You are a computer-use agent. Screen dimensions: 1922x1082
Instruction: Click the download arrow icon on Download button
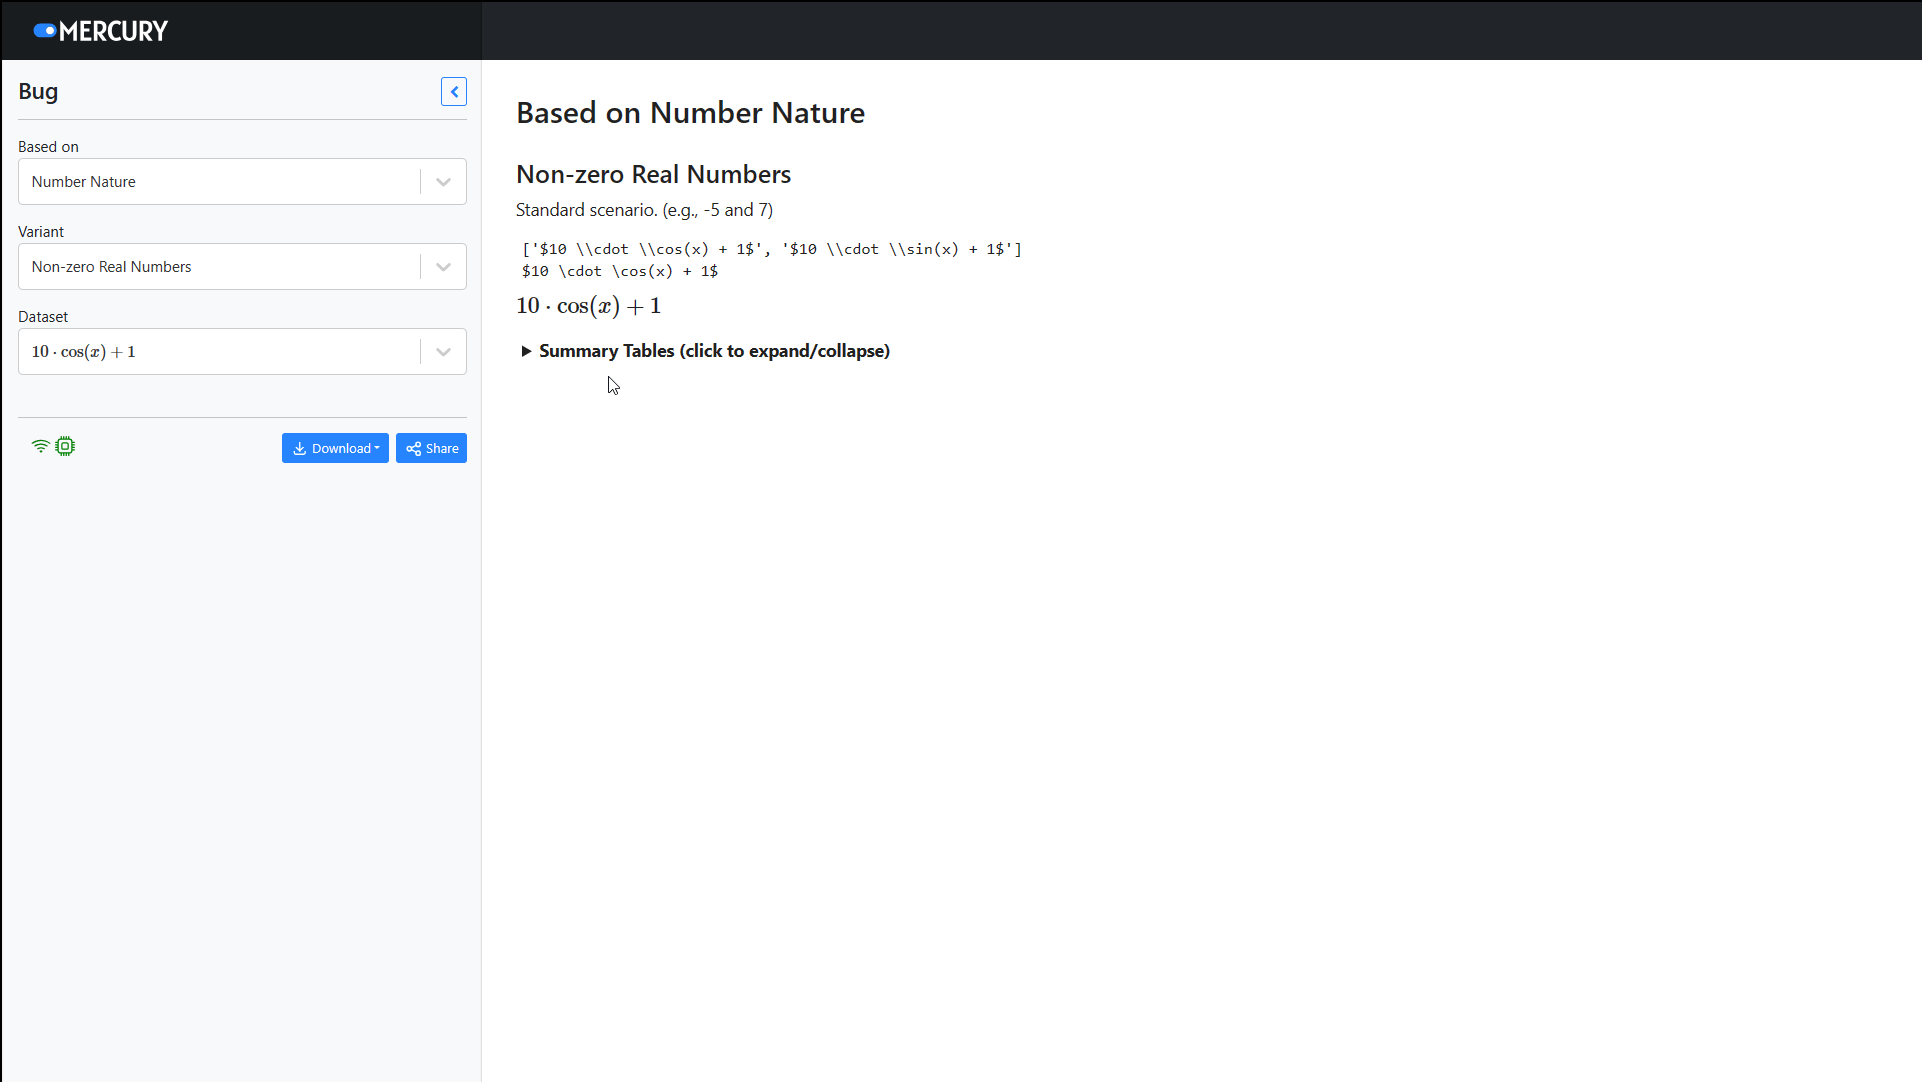tap(299, 448)
